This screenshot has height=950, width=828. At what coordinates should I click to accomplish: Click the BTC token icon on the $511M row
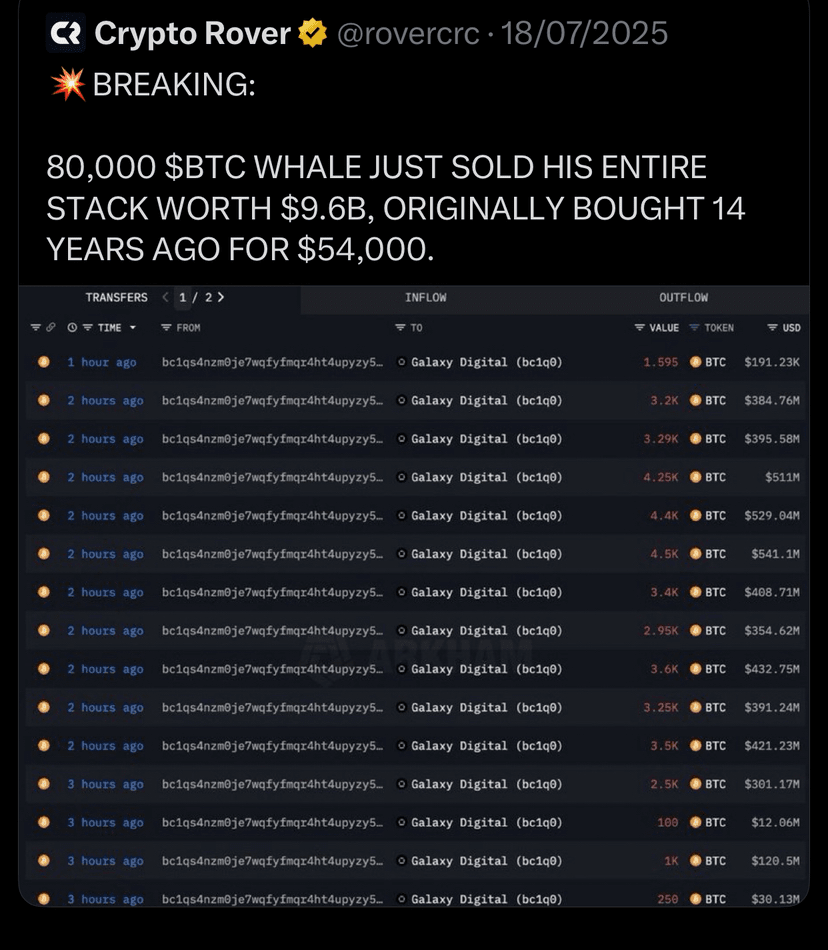click(695, 477)
